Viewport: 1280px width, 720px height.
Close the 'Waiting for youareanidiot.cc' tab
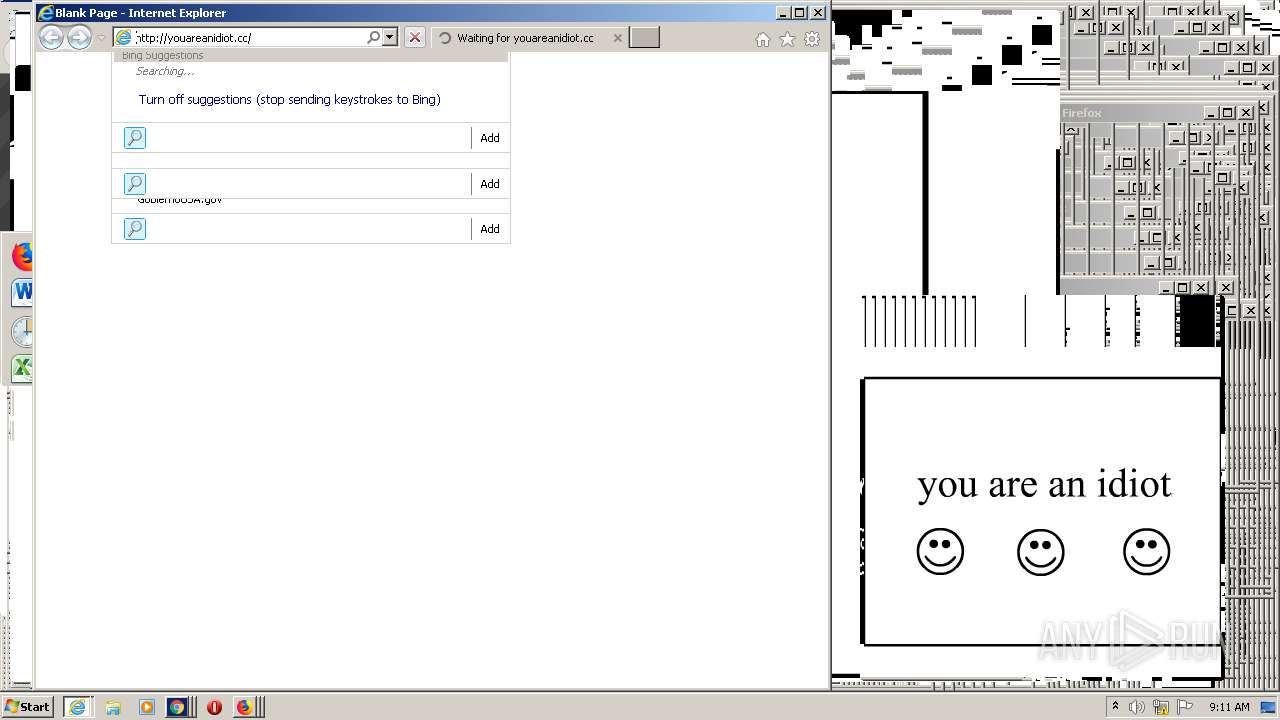point(618,38)
